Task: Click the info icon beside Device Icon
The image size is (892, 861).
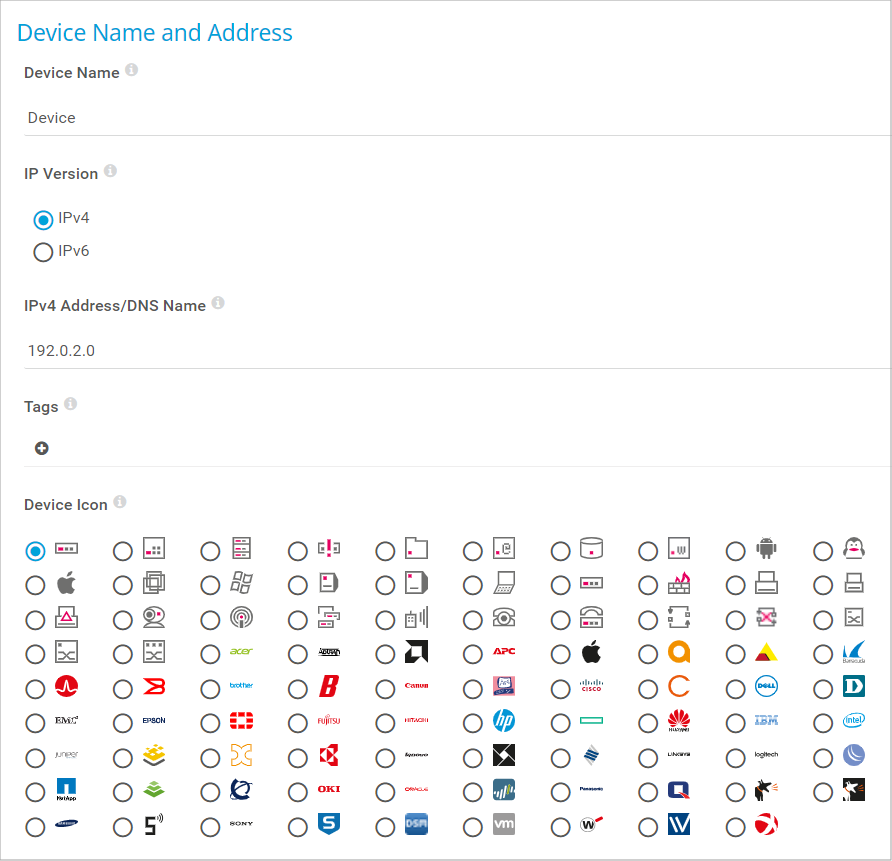Action: pyautogui.click(x=120, y=502)
